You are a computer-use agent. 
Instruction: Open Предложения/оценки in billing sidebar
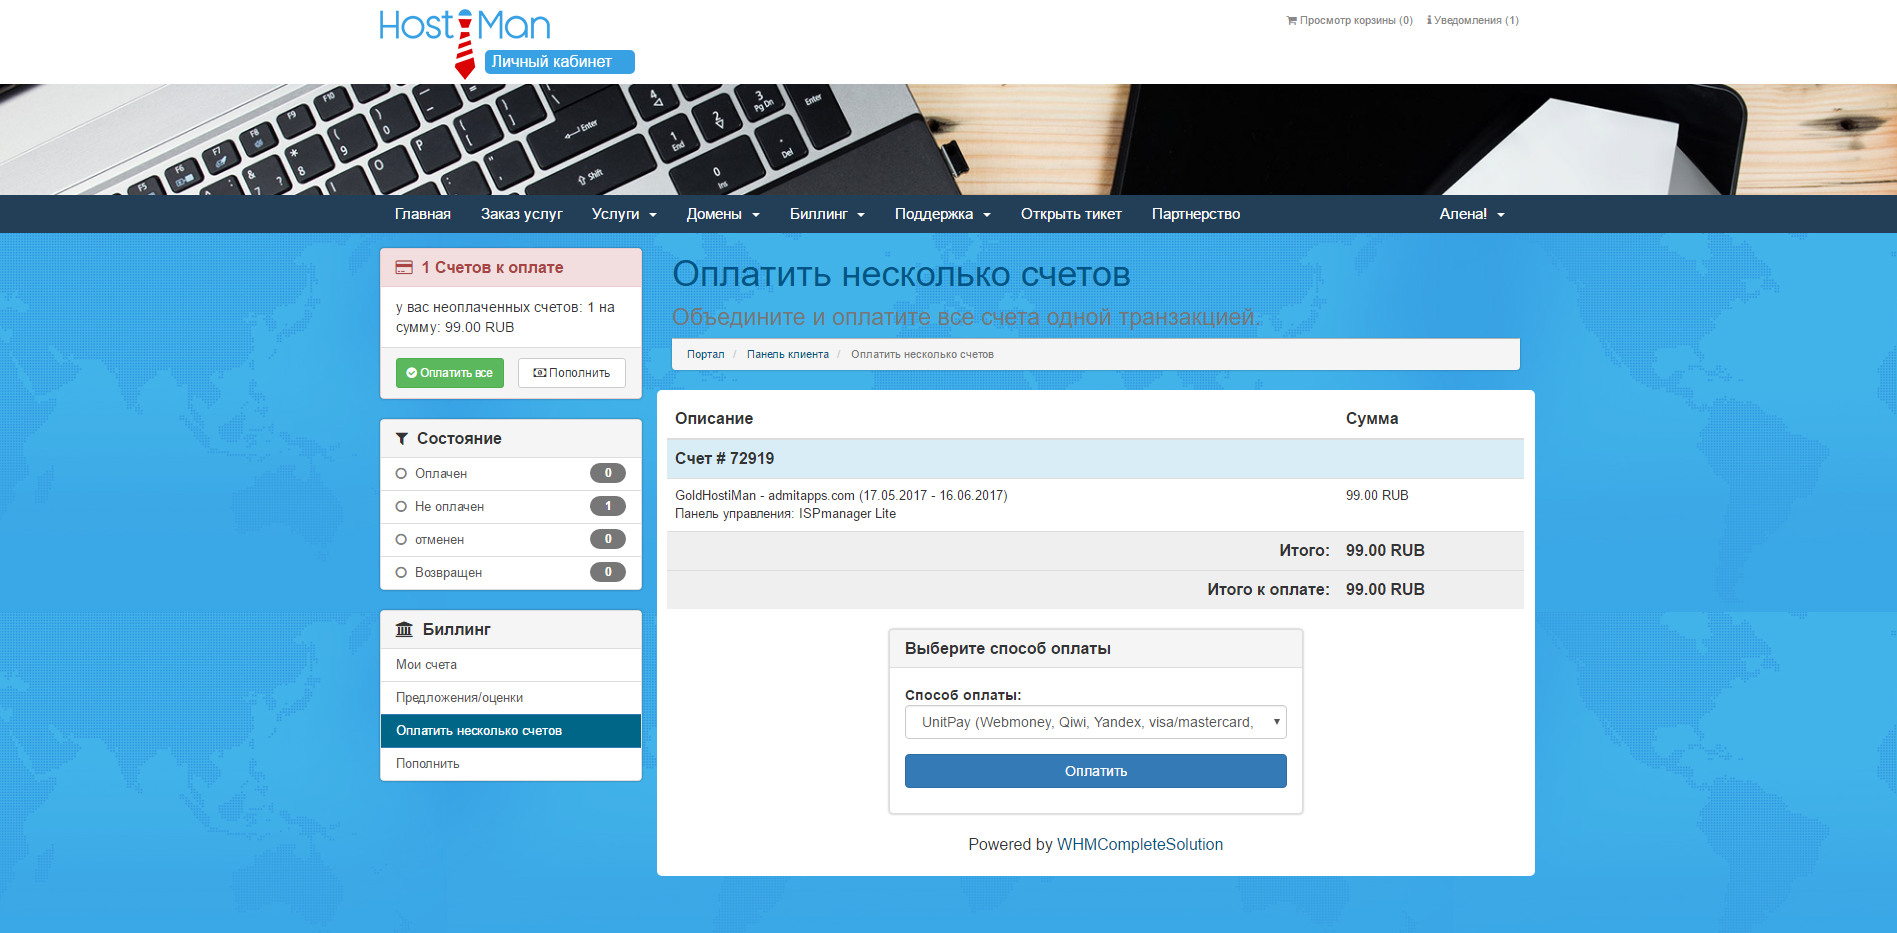(511, 698)
